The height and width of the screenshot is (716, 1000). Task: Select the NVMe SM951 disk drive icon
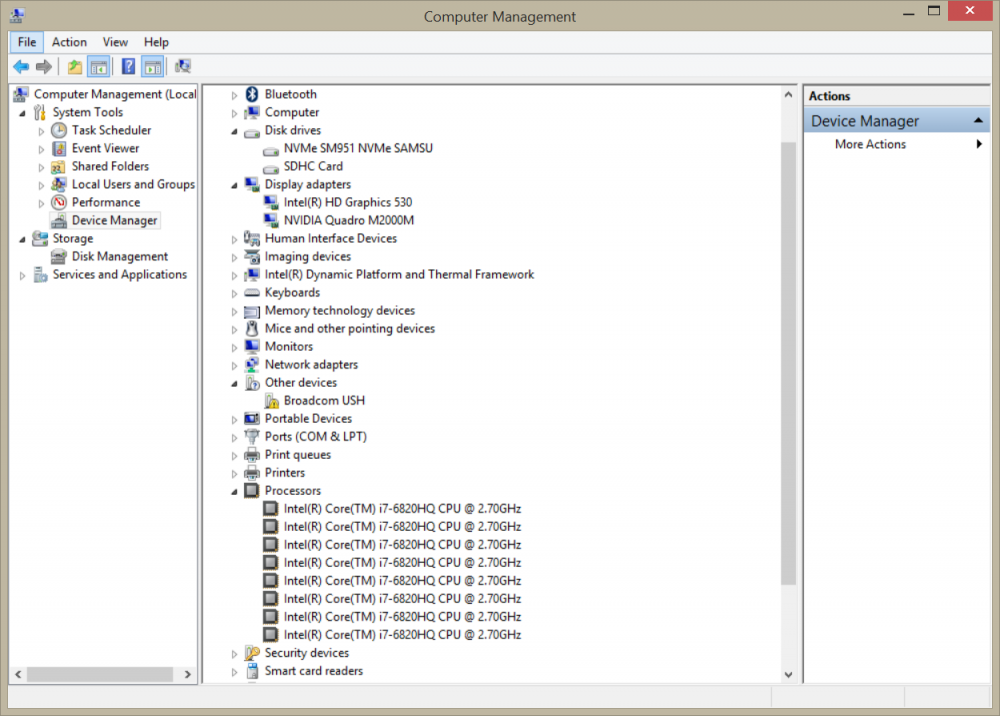[271, 148]
